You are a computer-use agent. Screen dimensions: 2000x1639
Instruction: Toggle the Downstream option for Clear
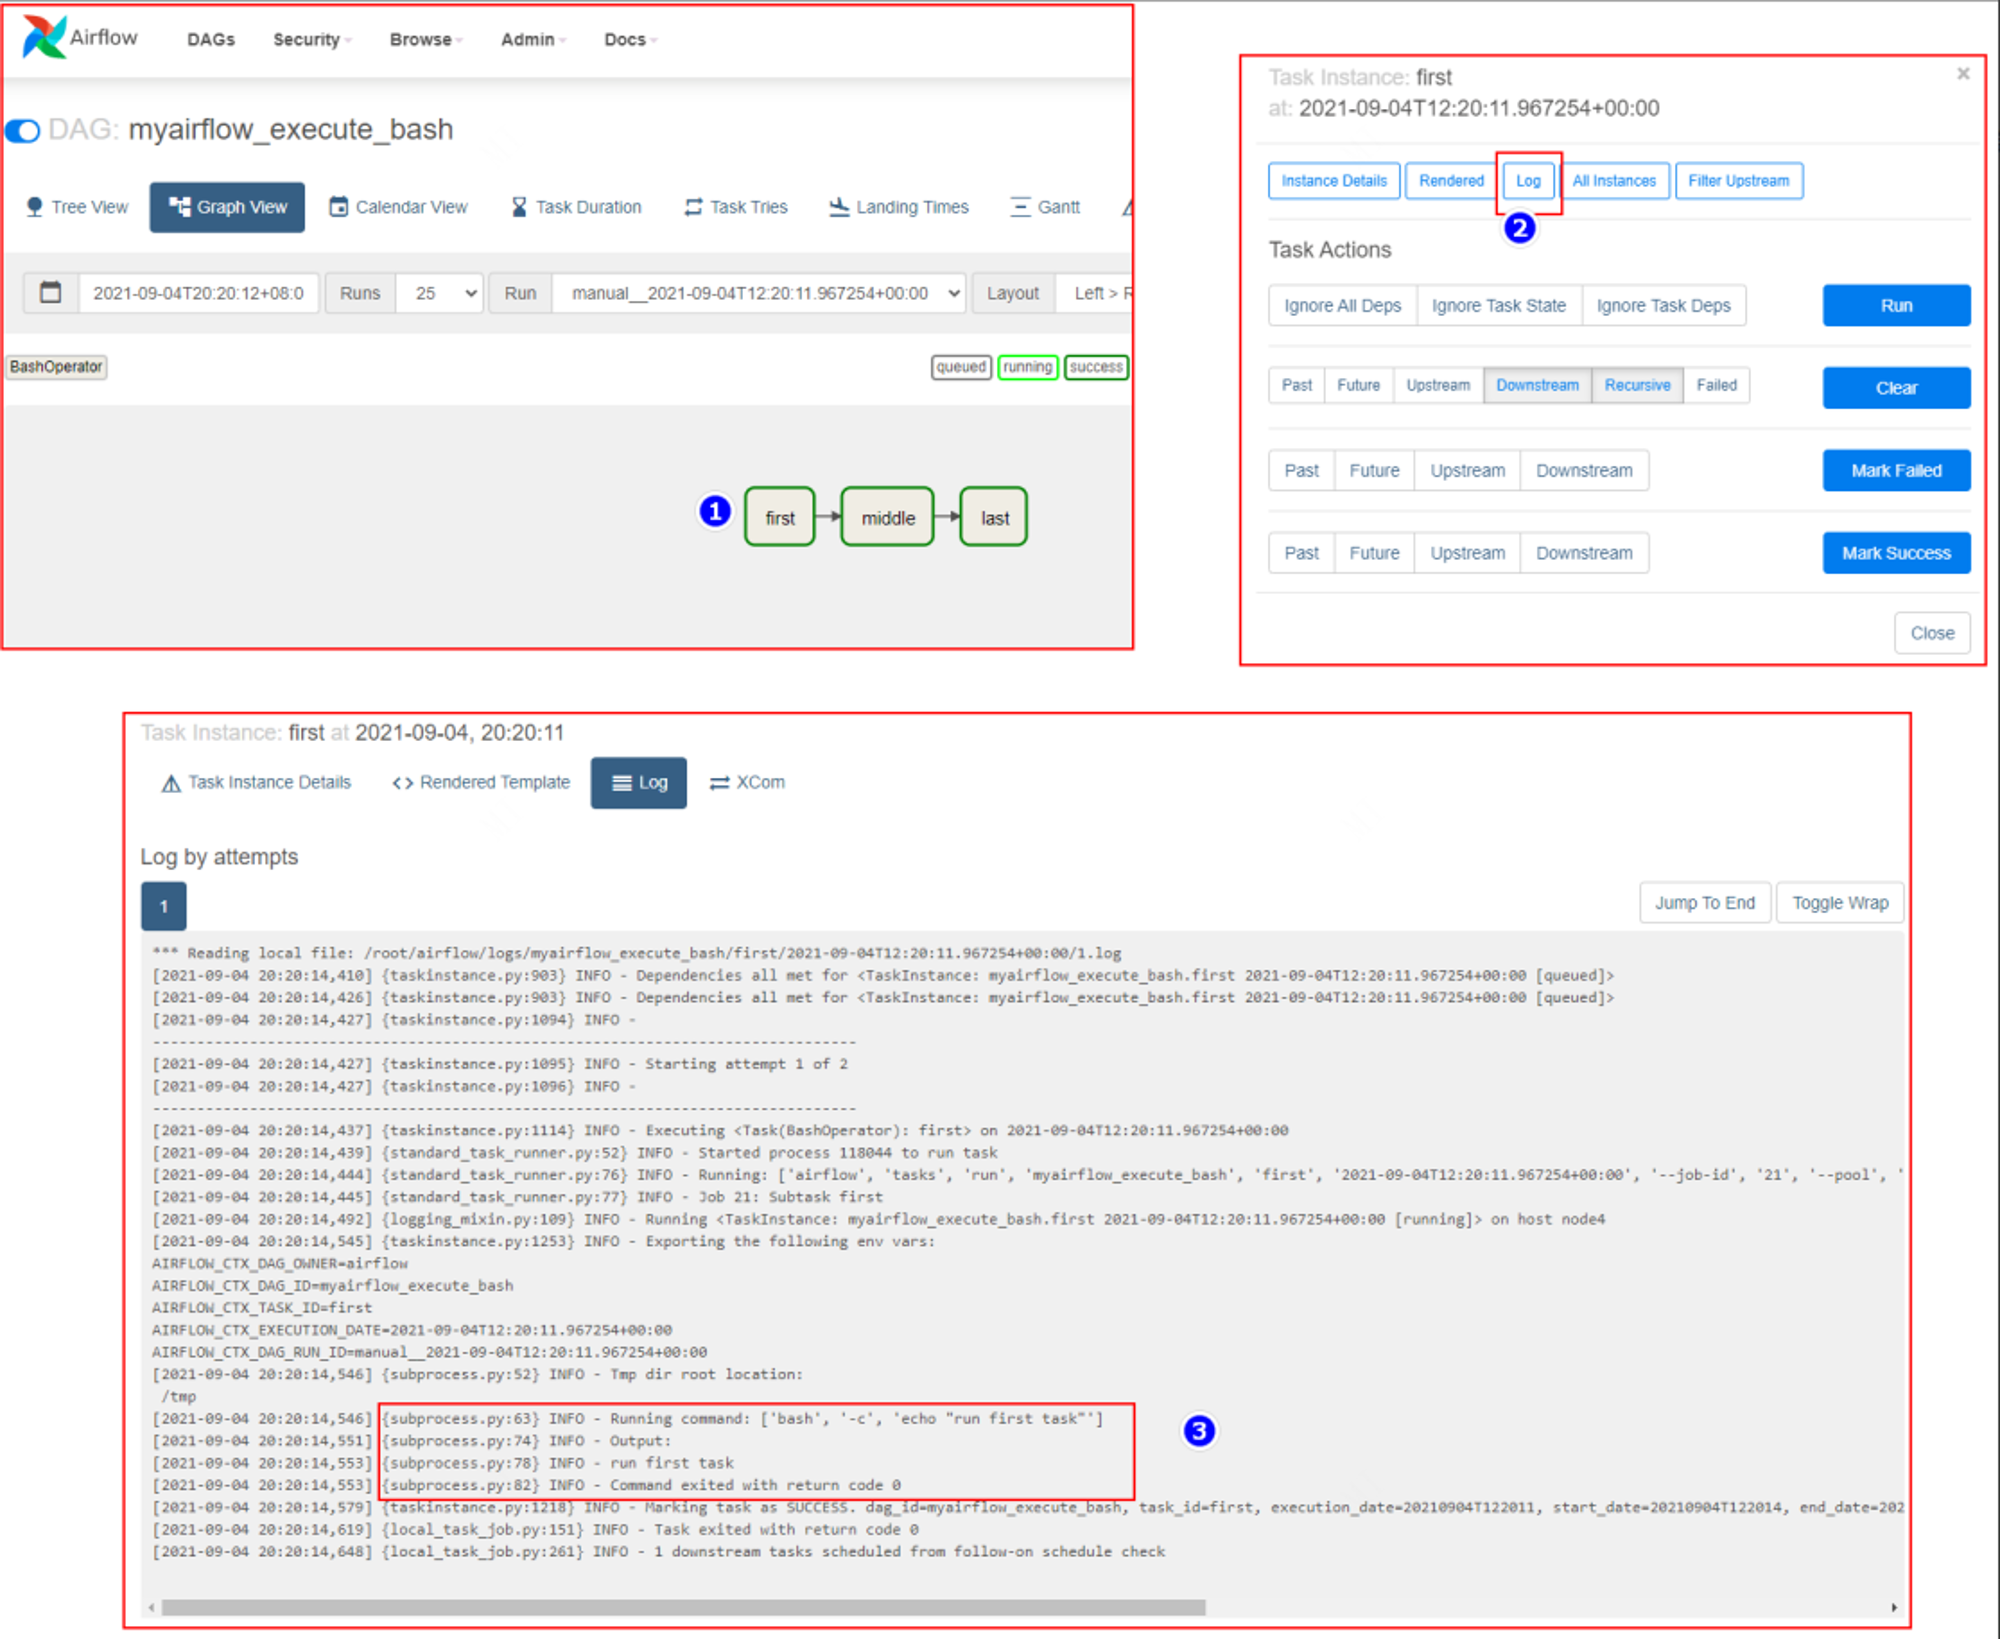(1537, 386)
